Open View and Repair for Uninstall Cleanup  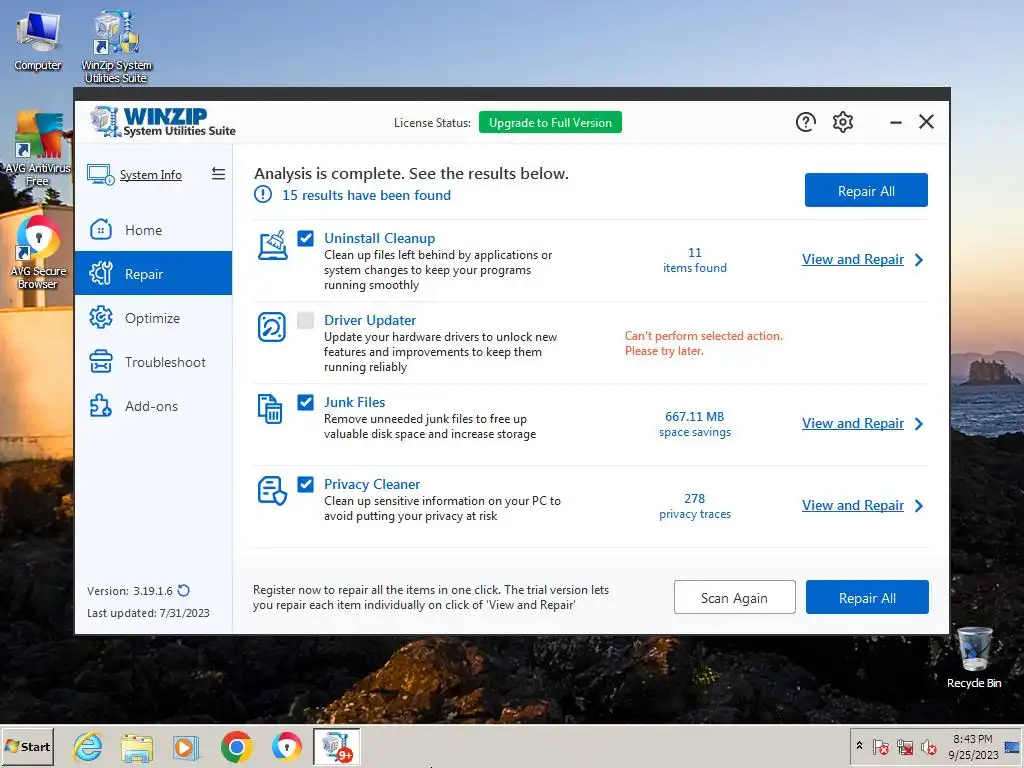(x=852, y=259)
